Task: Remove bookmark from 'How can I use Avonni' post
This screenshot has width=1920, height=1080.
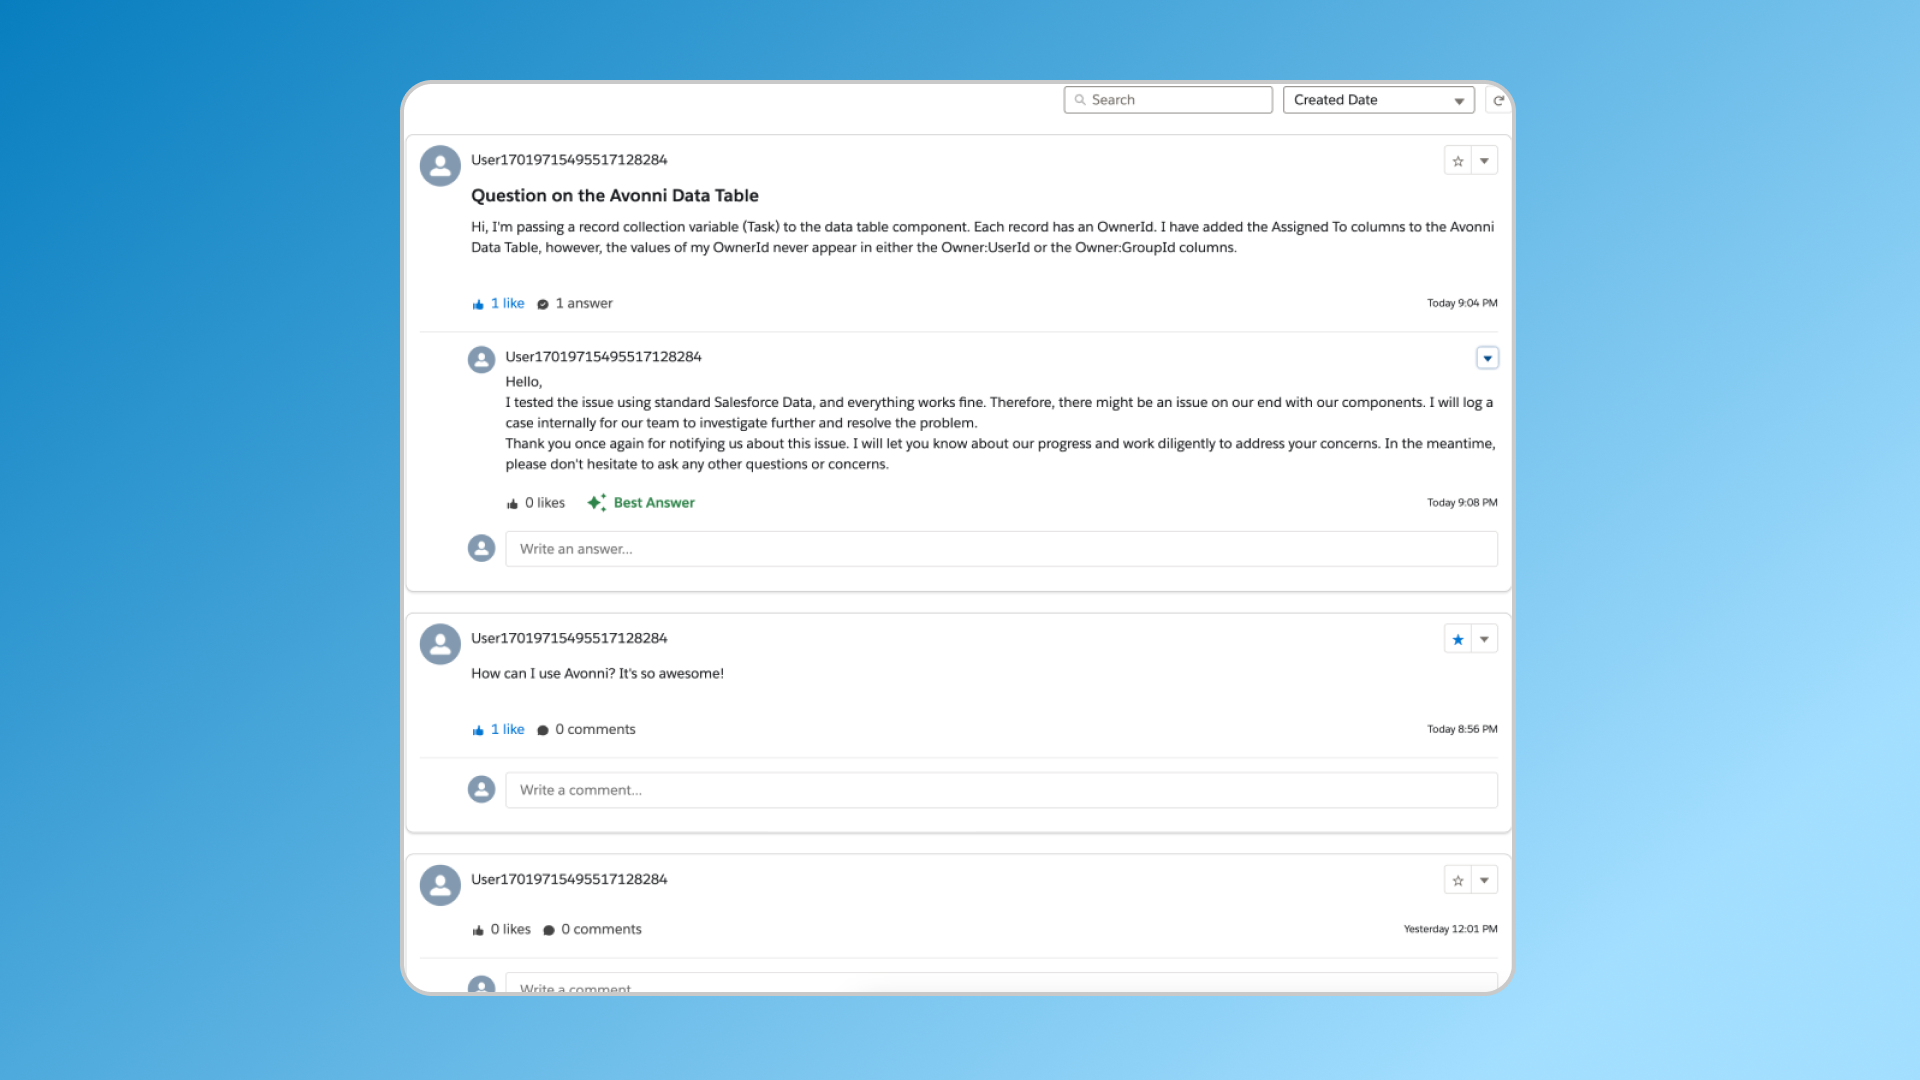Action: pos(1458,639)
